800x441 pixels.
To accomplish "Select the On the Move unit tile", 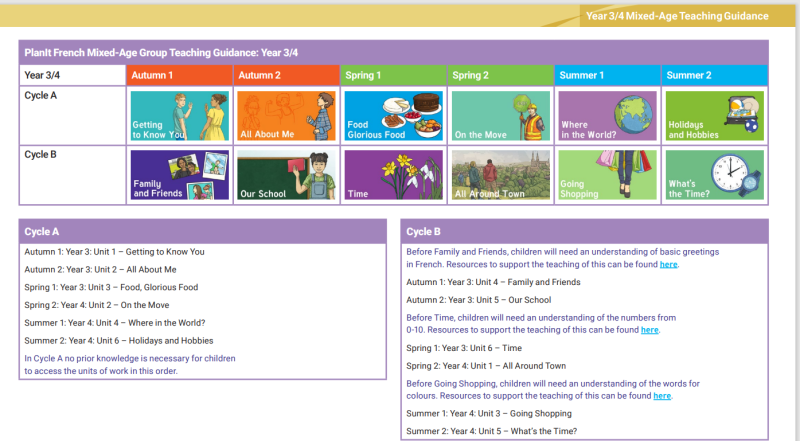I will tap(501, 116).
